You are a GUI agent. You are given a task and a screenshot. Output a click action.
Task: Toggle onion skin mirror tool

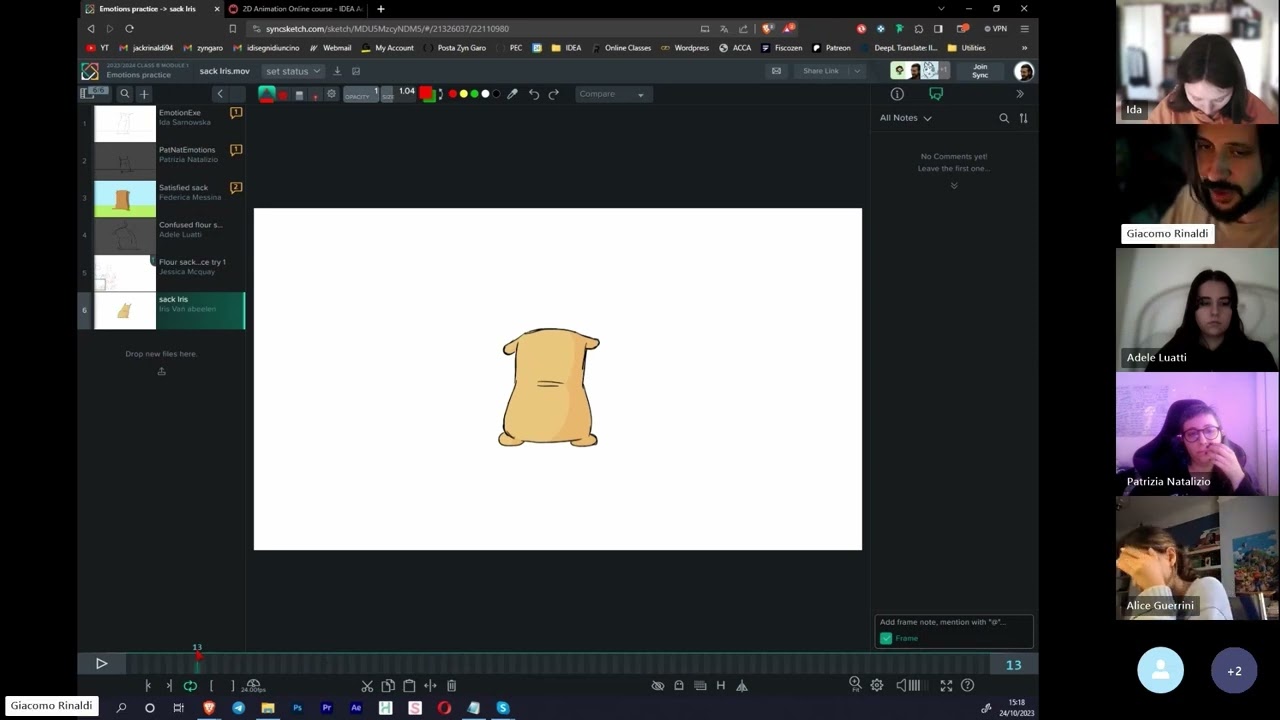[x=742, y=686]
